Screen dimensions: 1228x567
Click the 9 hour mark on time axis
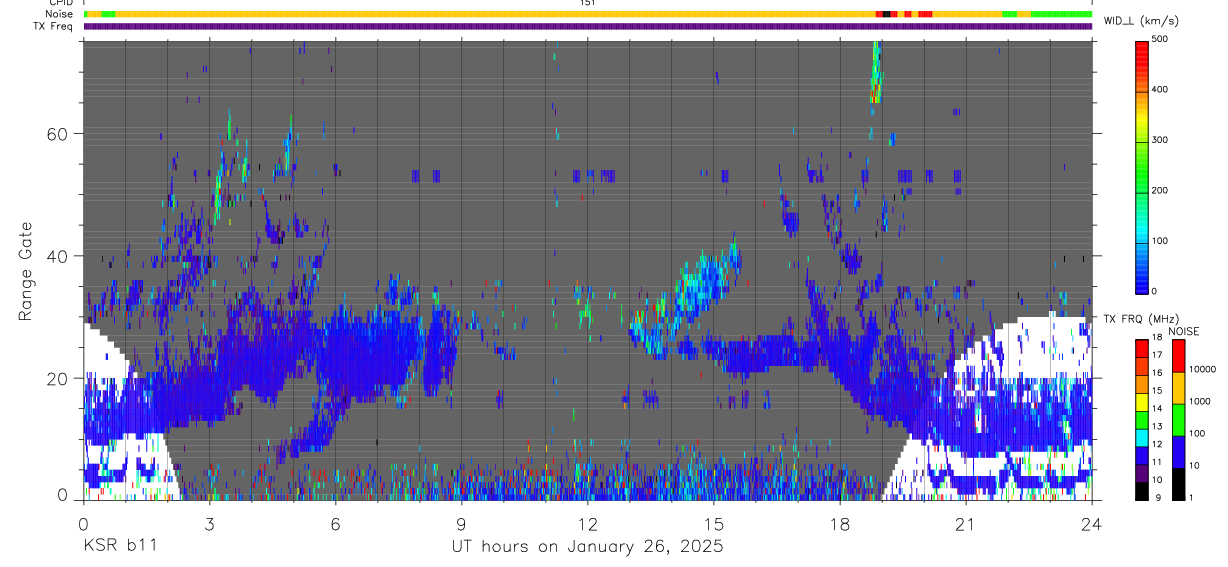[461, 523]
